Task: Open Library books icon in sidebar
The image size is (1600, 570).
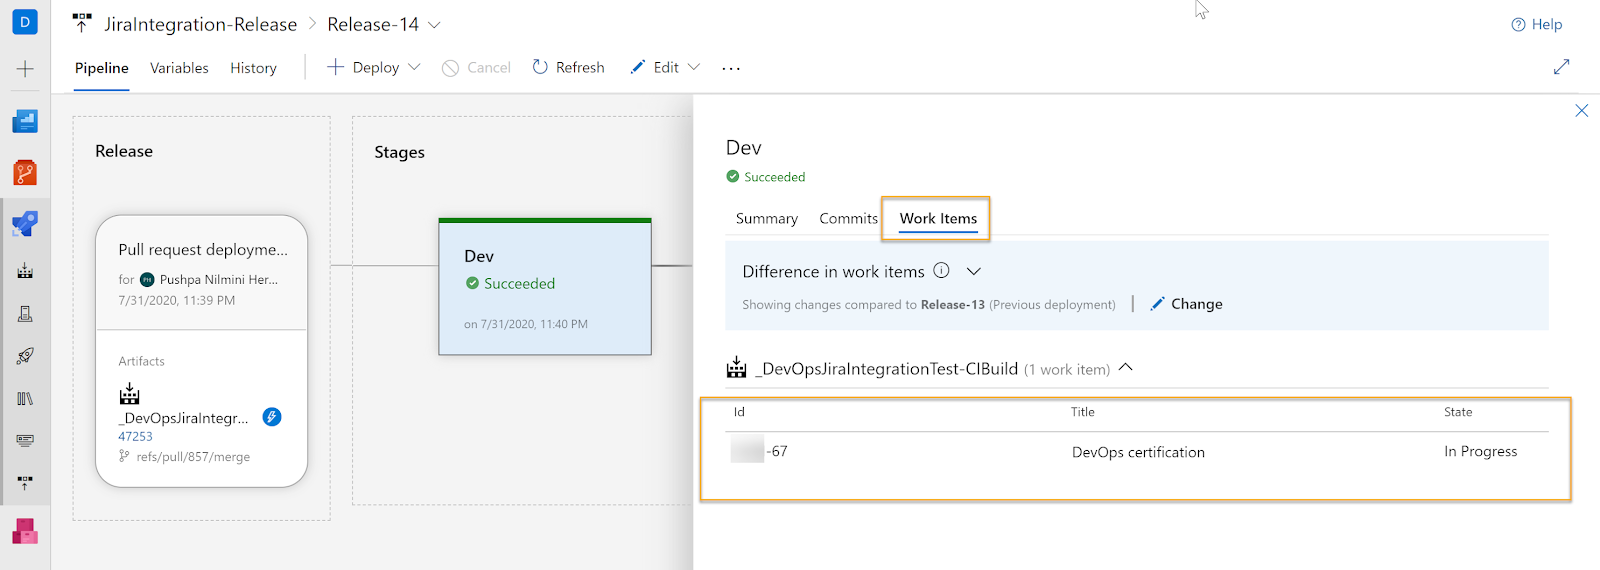Action: (25, 398)
